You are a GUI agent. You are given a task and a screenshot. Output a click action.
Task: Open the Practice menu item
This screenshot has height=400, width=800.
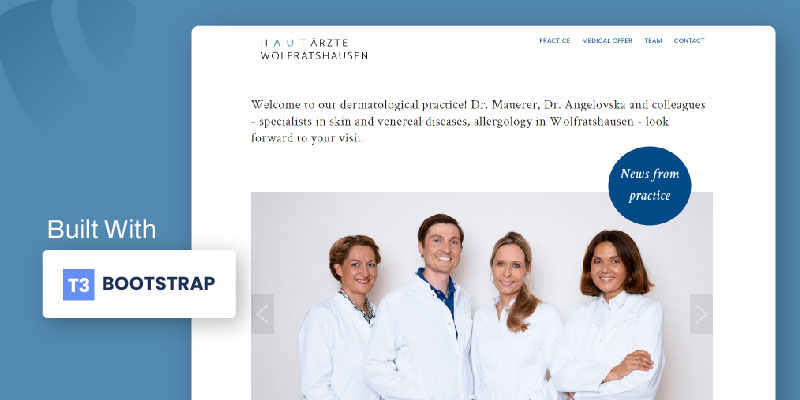[555, 41]
